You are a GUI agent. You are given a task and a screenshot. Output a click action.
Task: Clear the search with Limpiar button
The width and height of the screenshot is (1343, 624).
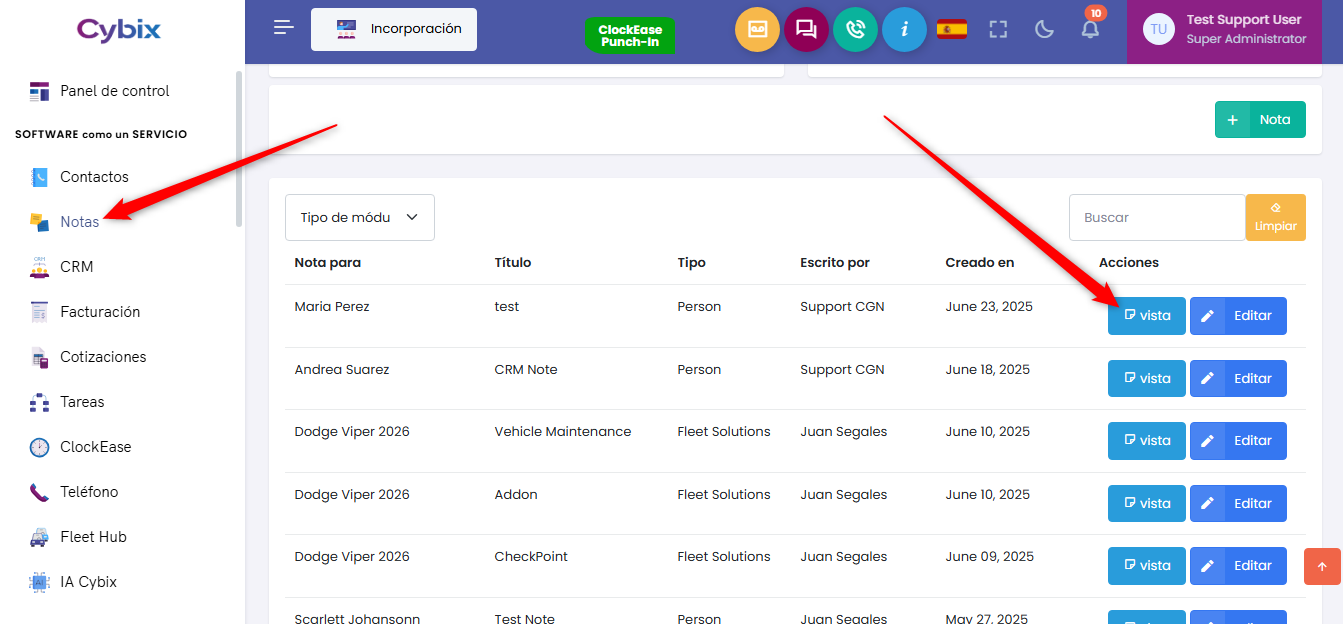click(x=1275, y=217)
